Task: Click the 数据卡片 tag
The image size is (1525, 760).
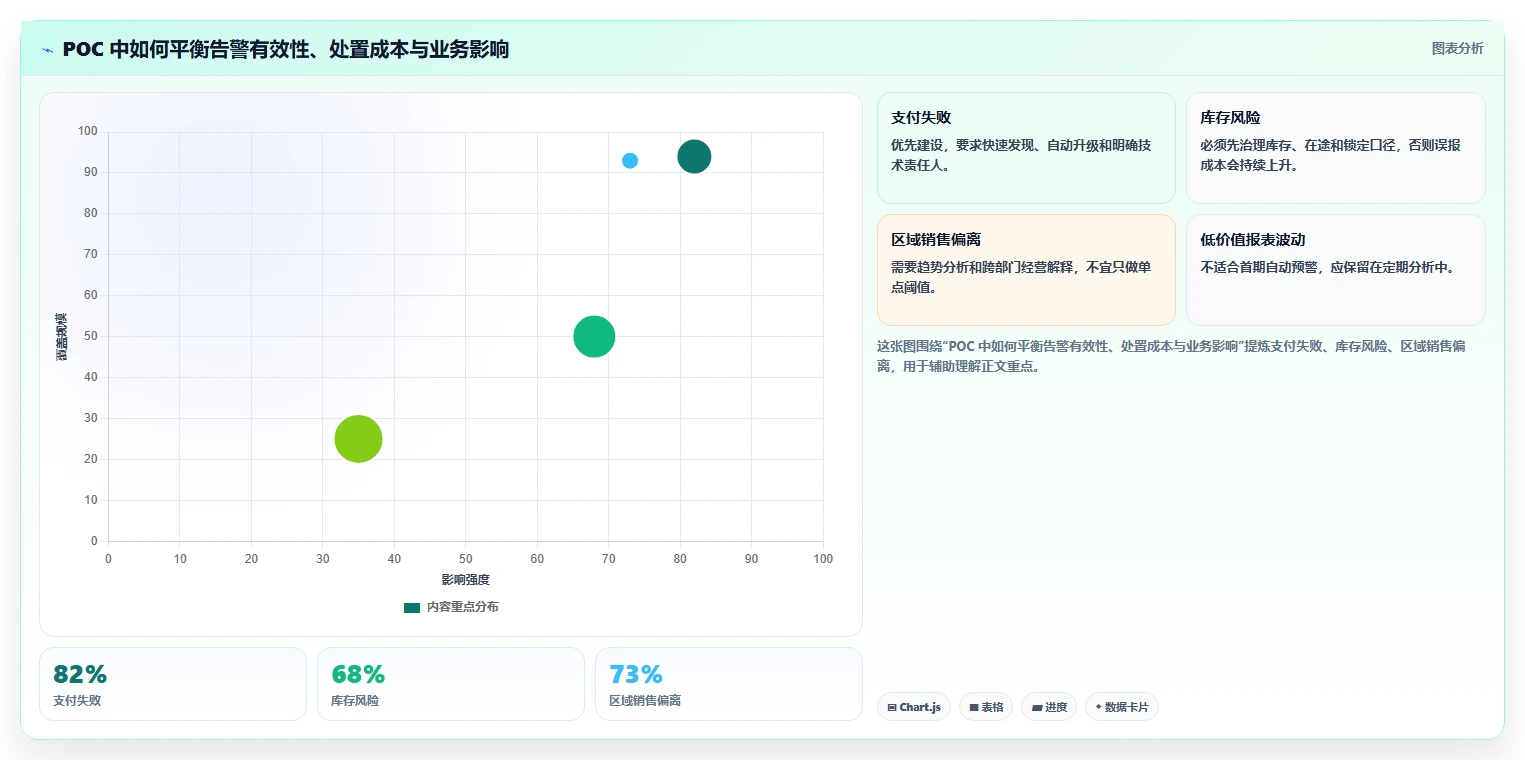Action: [x=1122, y=707]
